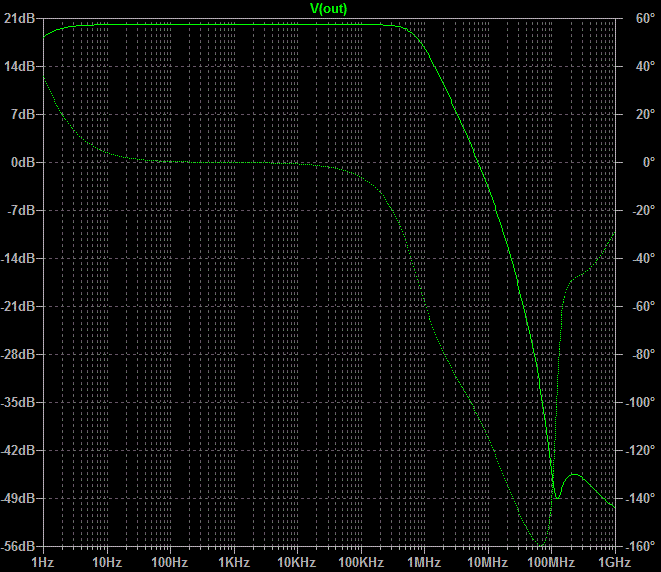Click the -35dB magnitude axis label

18,403
